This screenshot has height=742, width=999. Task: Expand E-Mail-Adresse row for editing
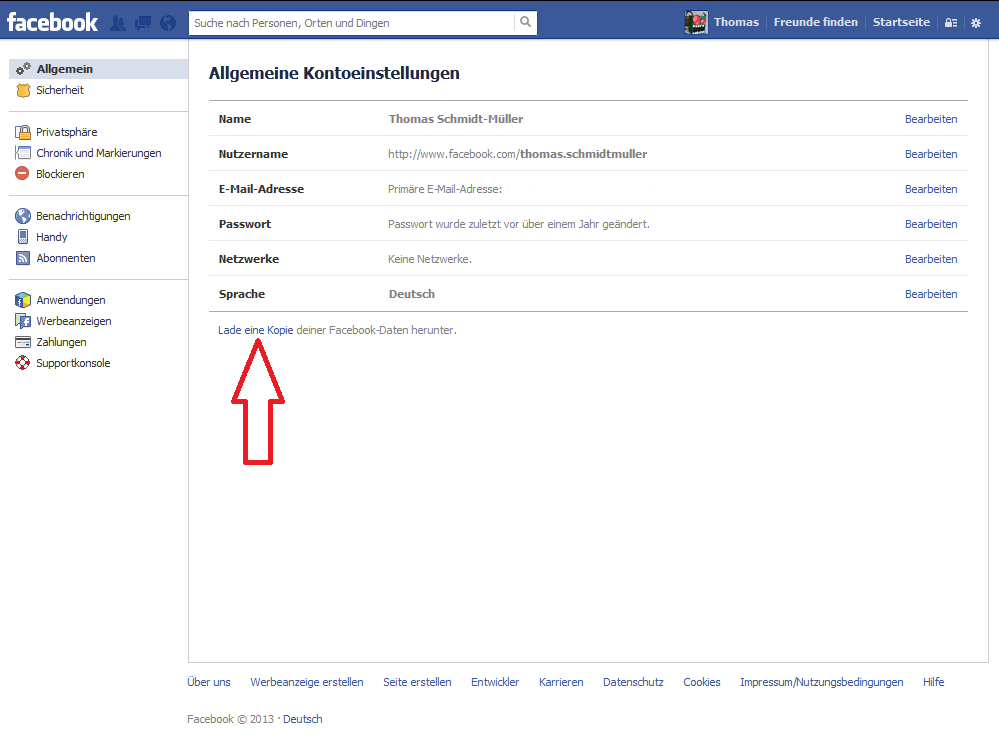tap(930, 189)
